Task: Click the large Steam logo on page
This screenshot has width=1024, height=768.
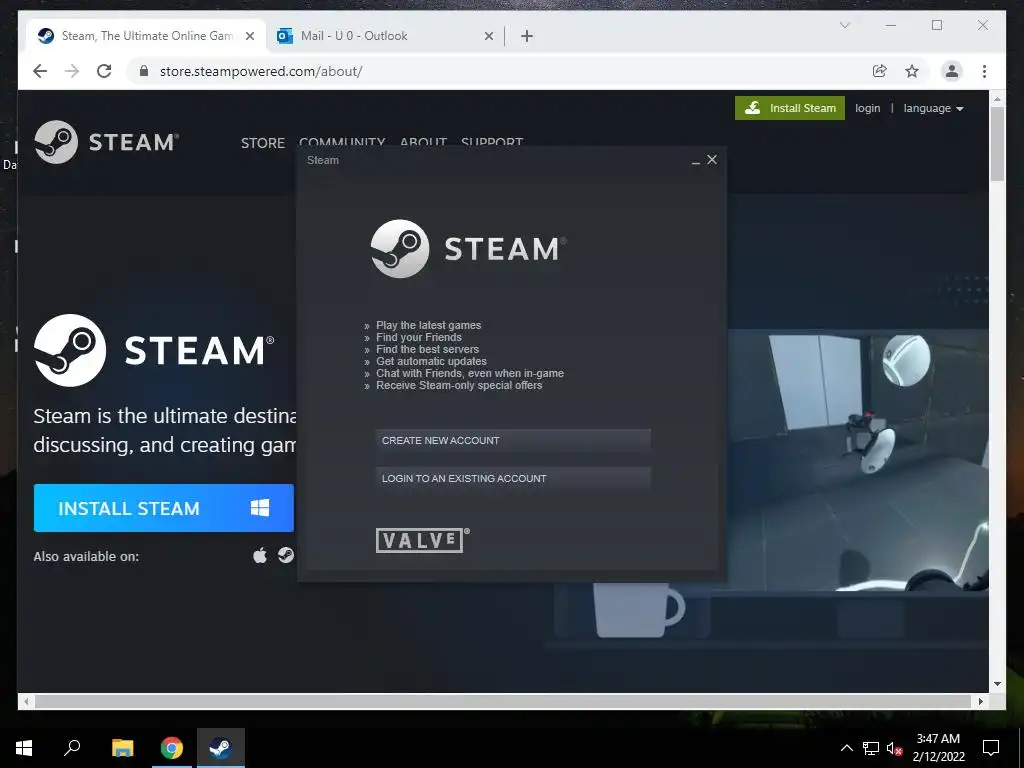Action: [x=154, y=350]
